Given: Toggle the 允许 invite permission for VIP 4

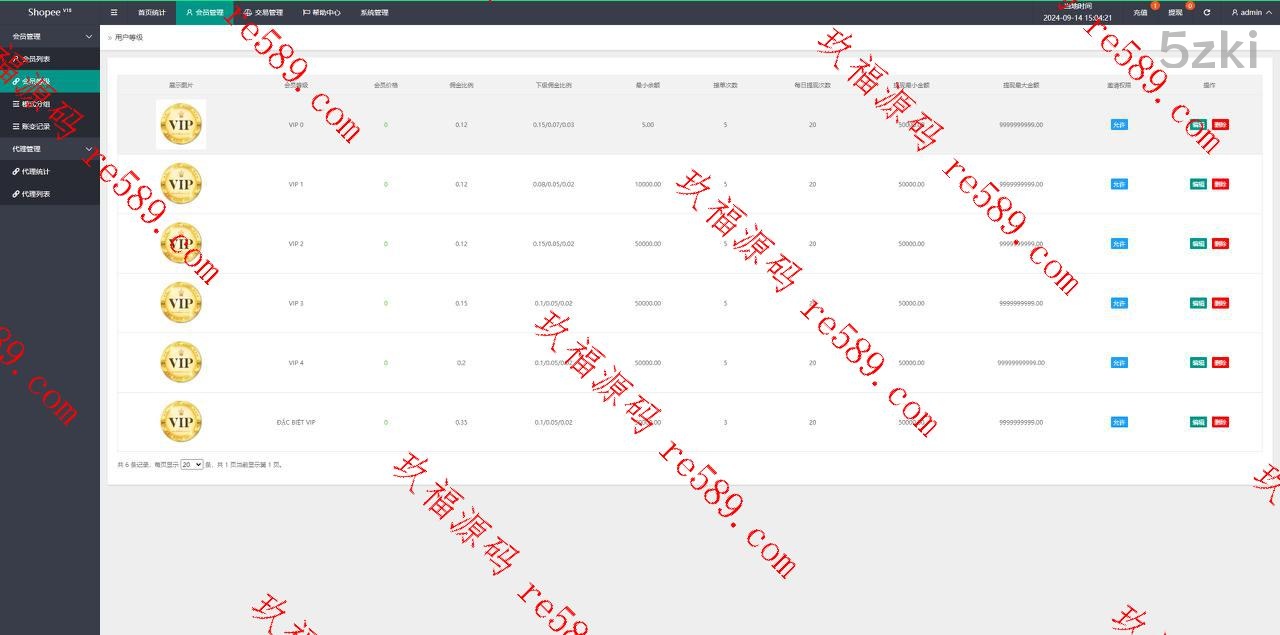Looking at the screenshot, I should (1119, 363).
